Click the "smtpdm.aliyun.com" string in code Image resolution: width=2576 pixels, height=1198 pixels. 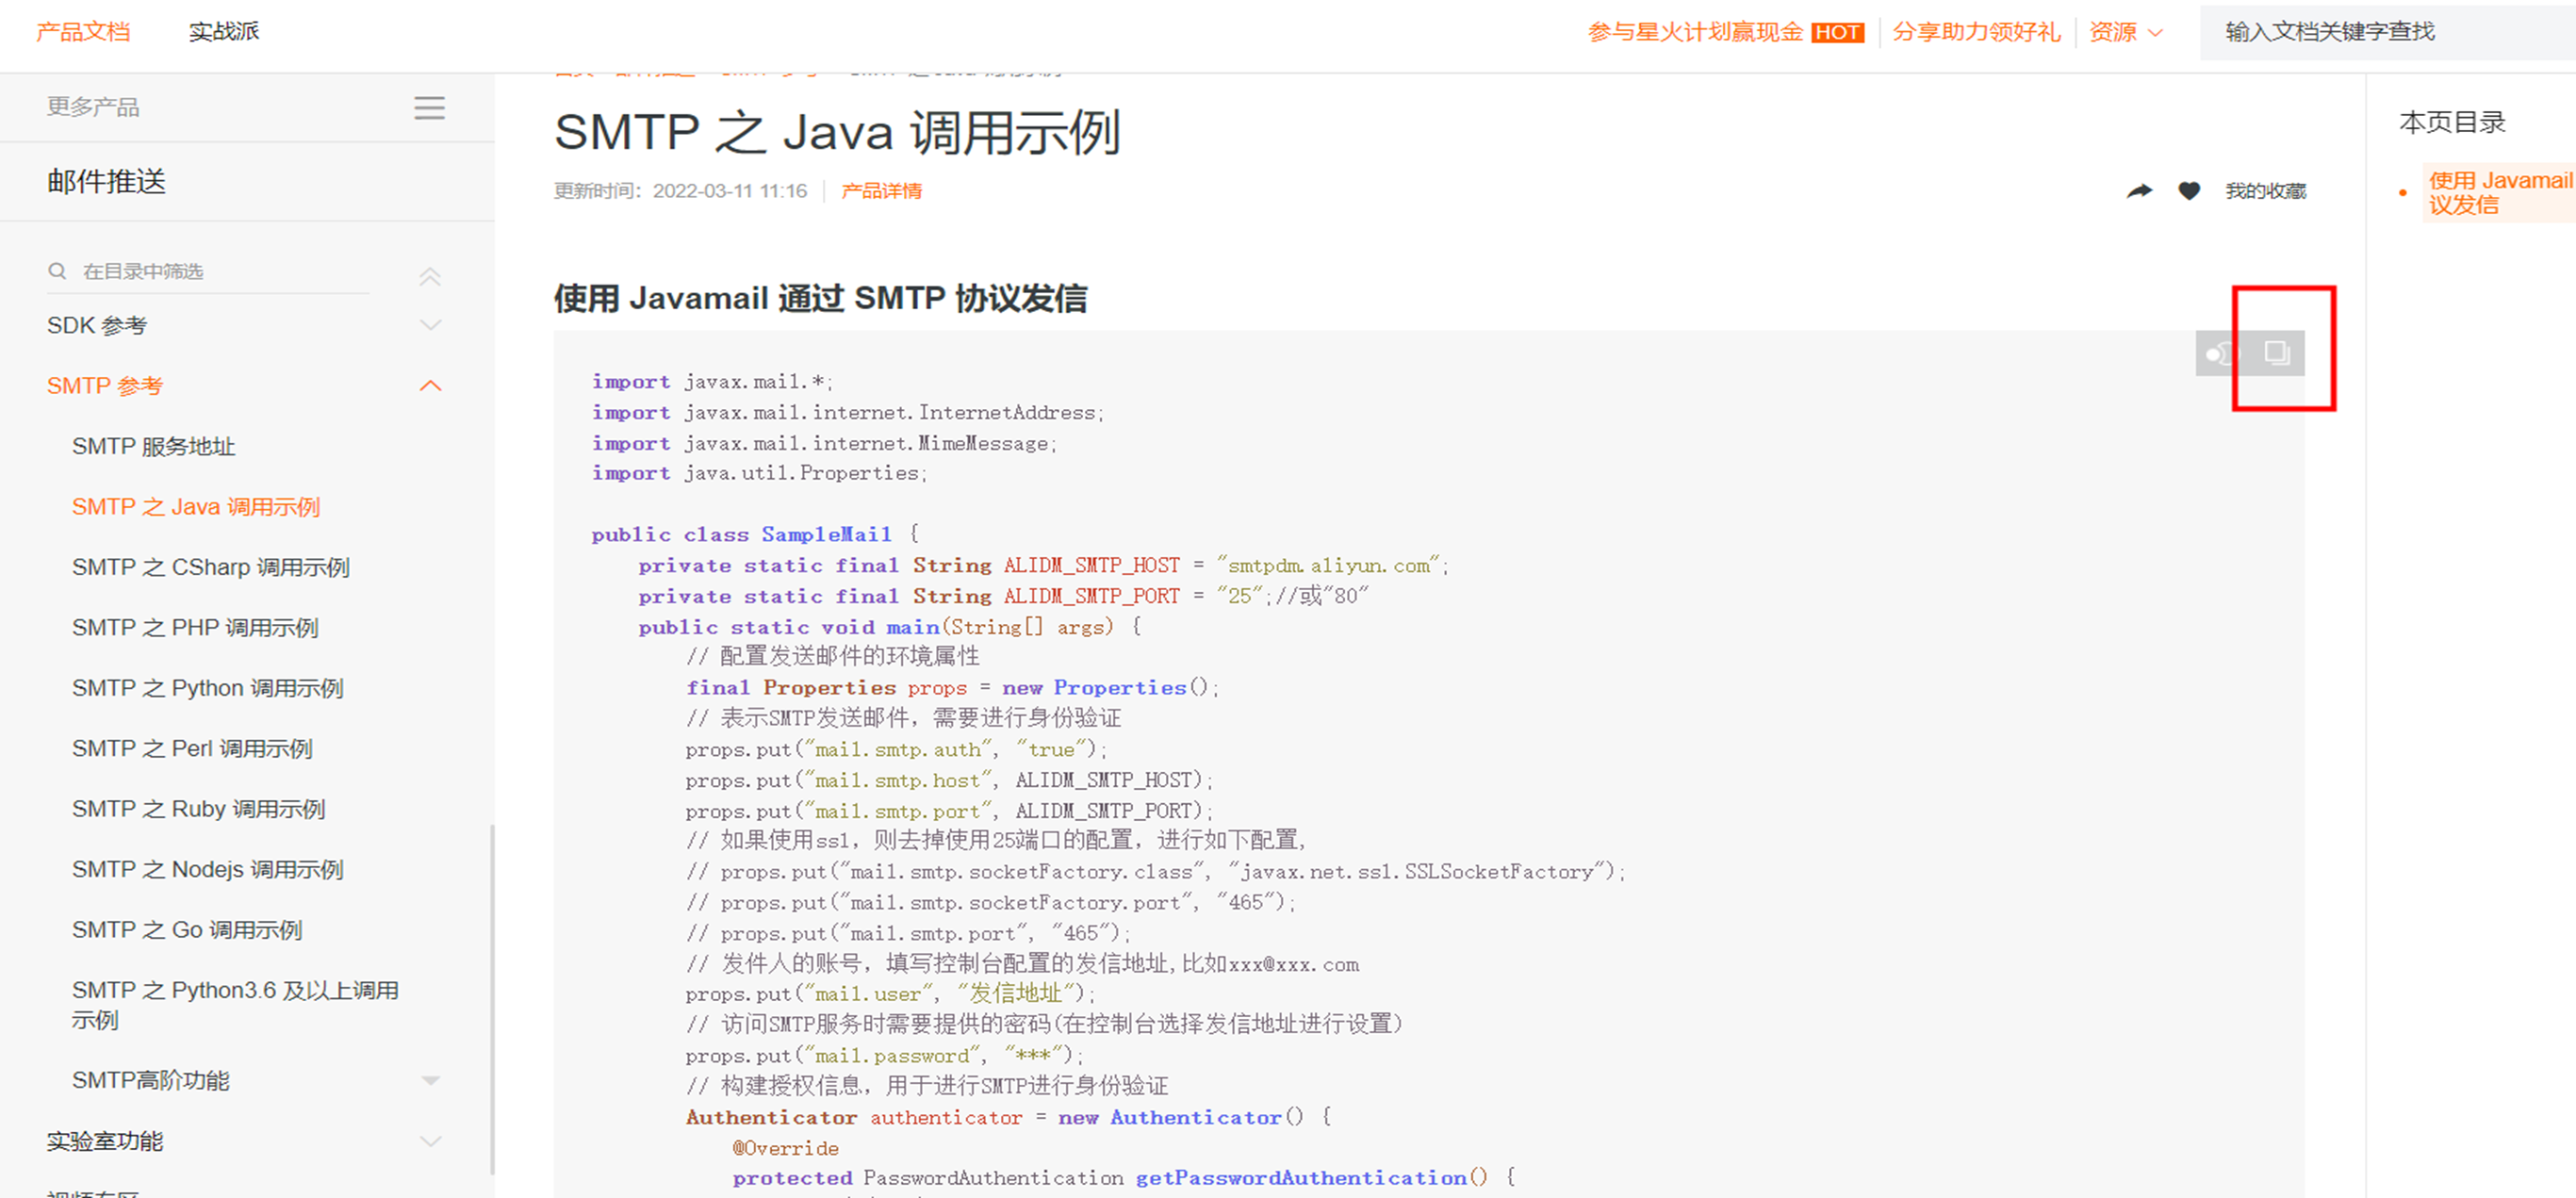point(1329,565)
